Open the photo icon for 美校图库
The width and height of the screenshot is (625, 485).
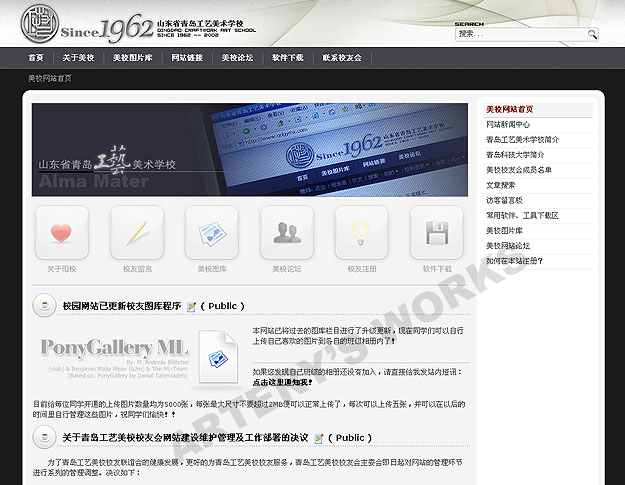coord(212,233)
